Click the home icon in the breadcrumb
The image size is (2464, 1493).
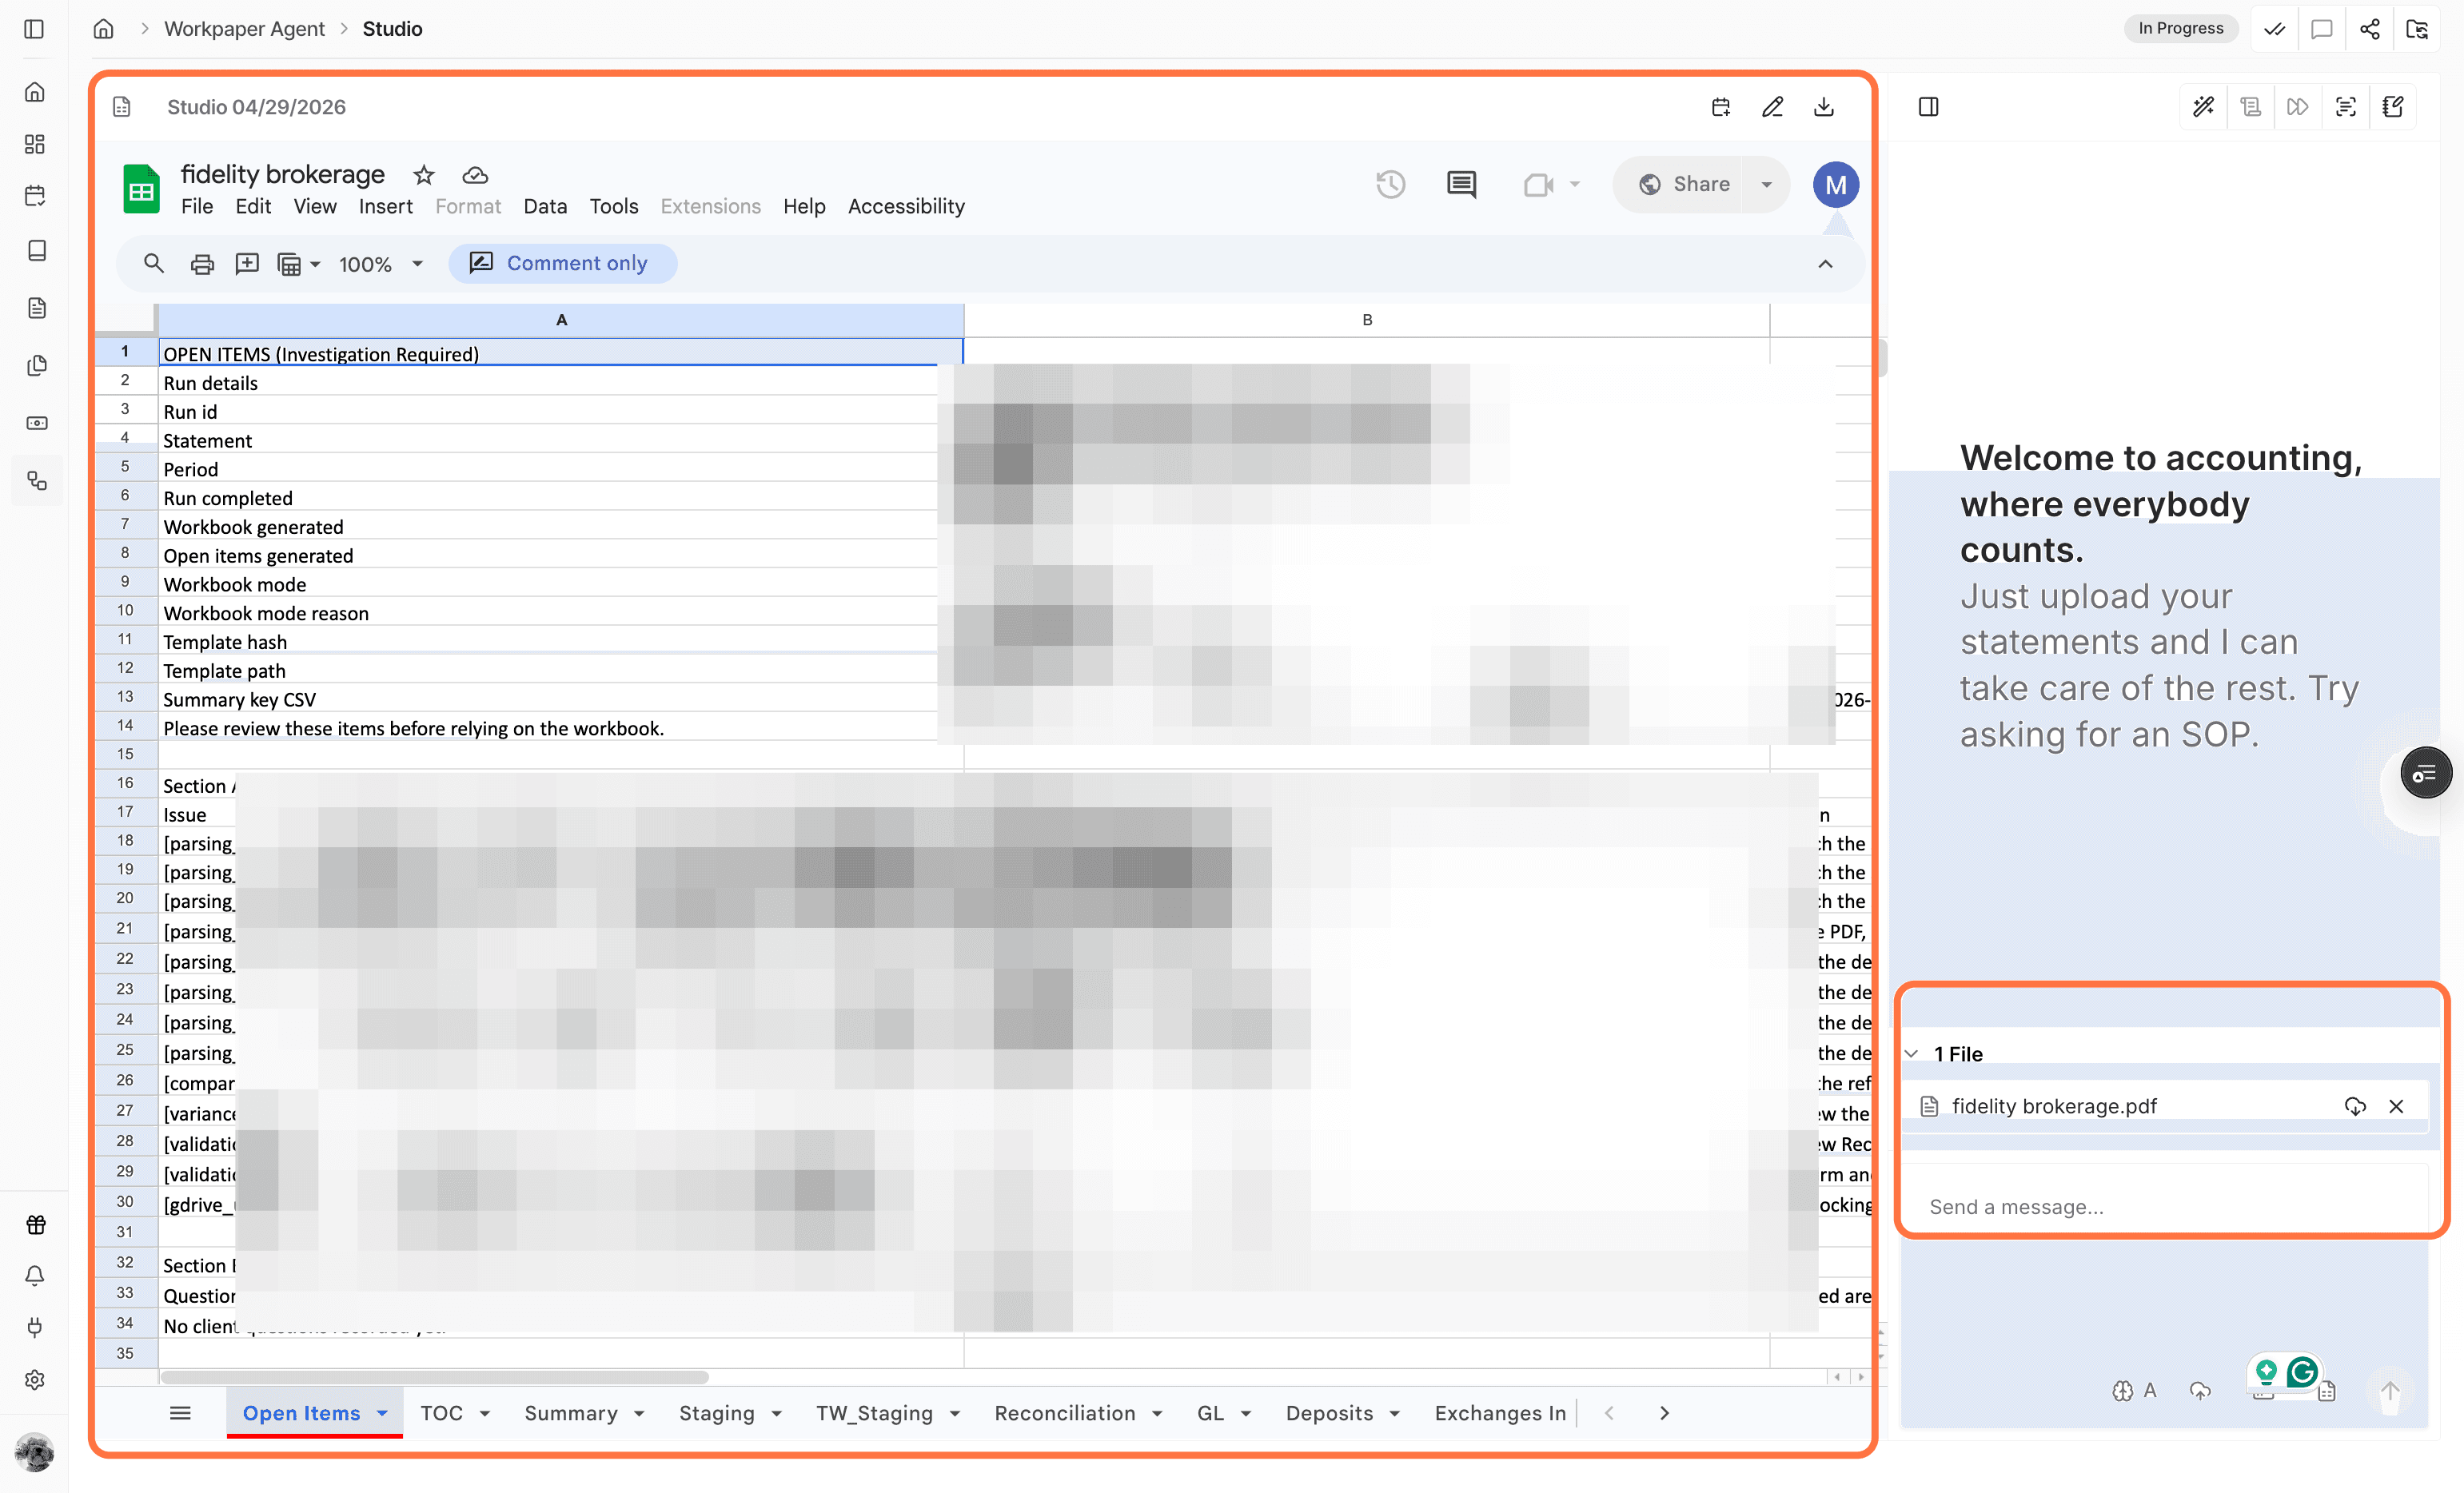tap(103, 29)
